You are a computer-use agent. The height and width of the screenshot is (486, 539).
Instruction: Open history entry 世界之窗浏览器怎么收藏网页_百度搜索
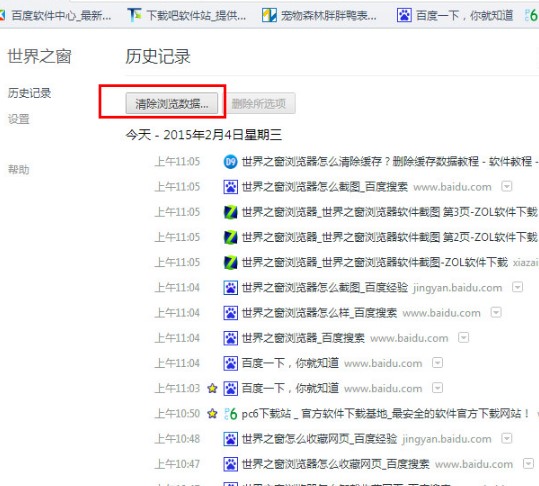[336, 464]
